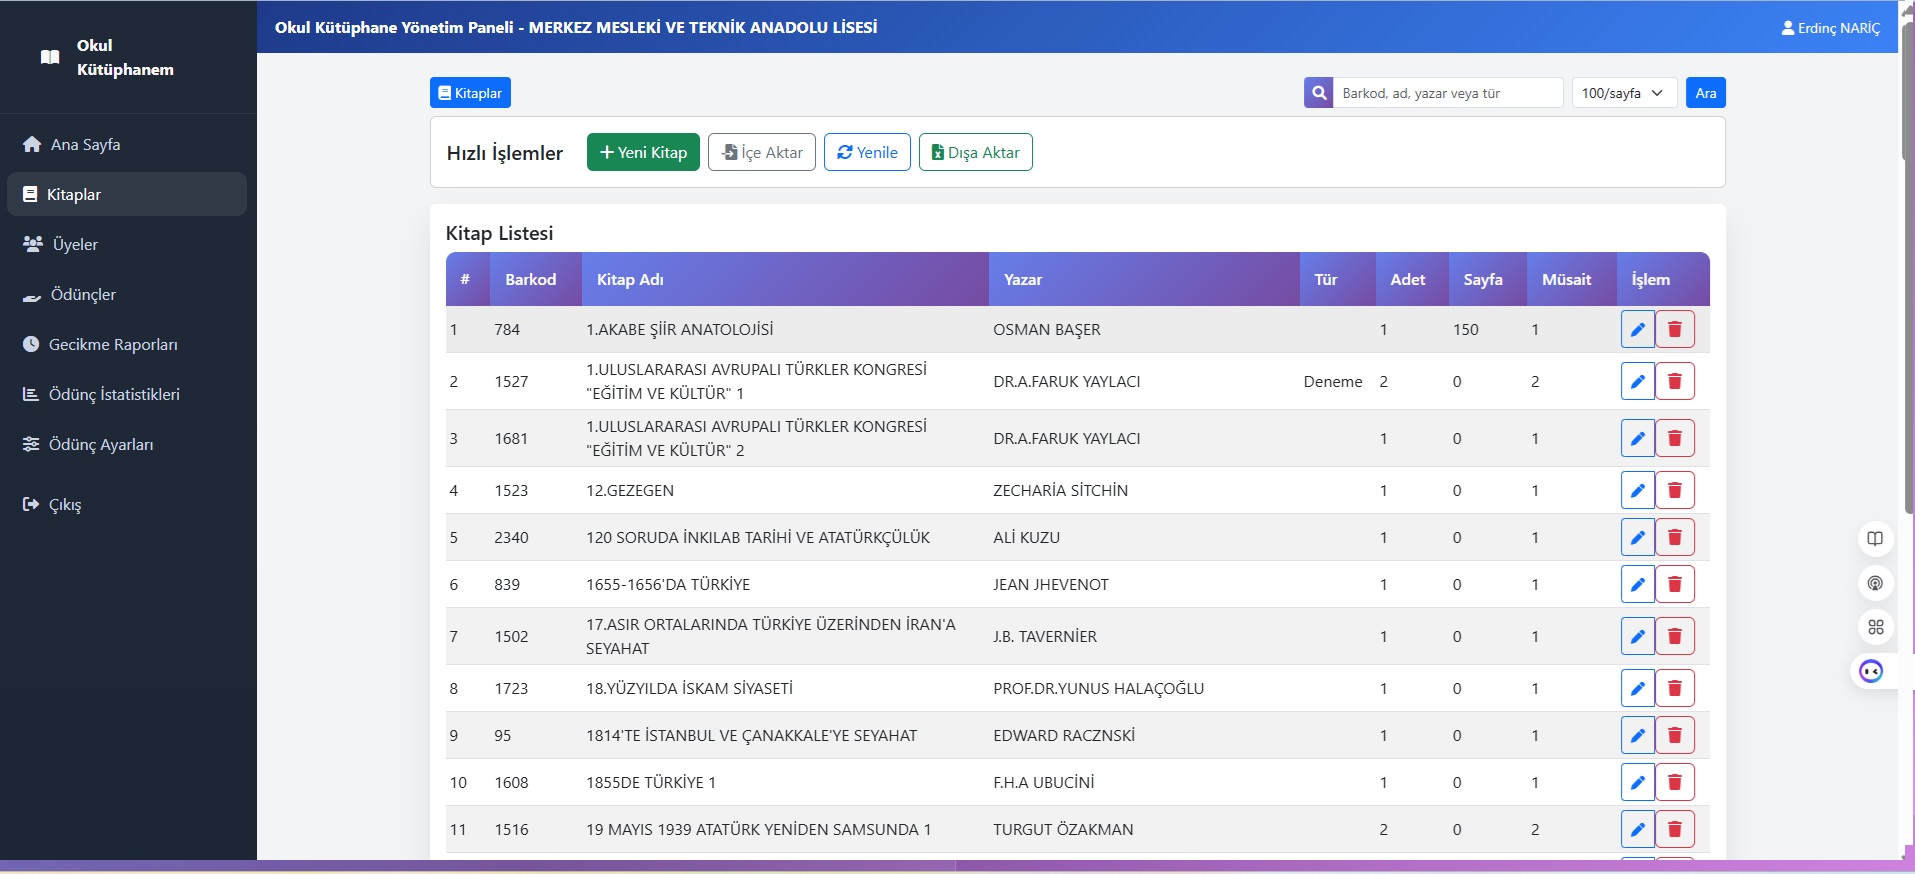This screenshot has height=874, width=1915.
Task: Click the Yenile refresh button
Action: click(x=867, y=152)
